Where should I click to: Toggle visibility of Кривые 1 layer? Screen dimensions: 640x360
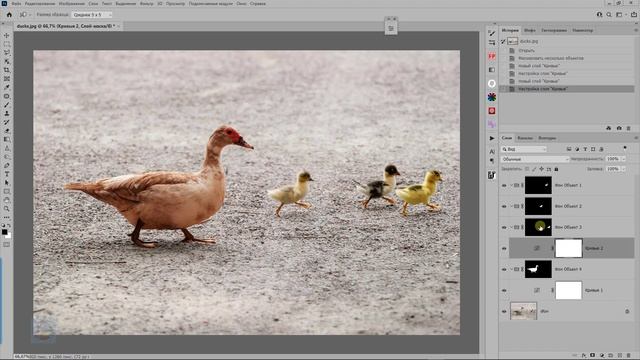(504, 290)
